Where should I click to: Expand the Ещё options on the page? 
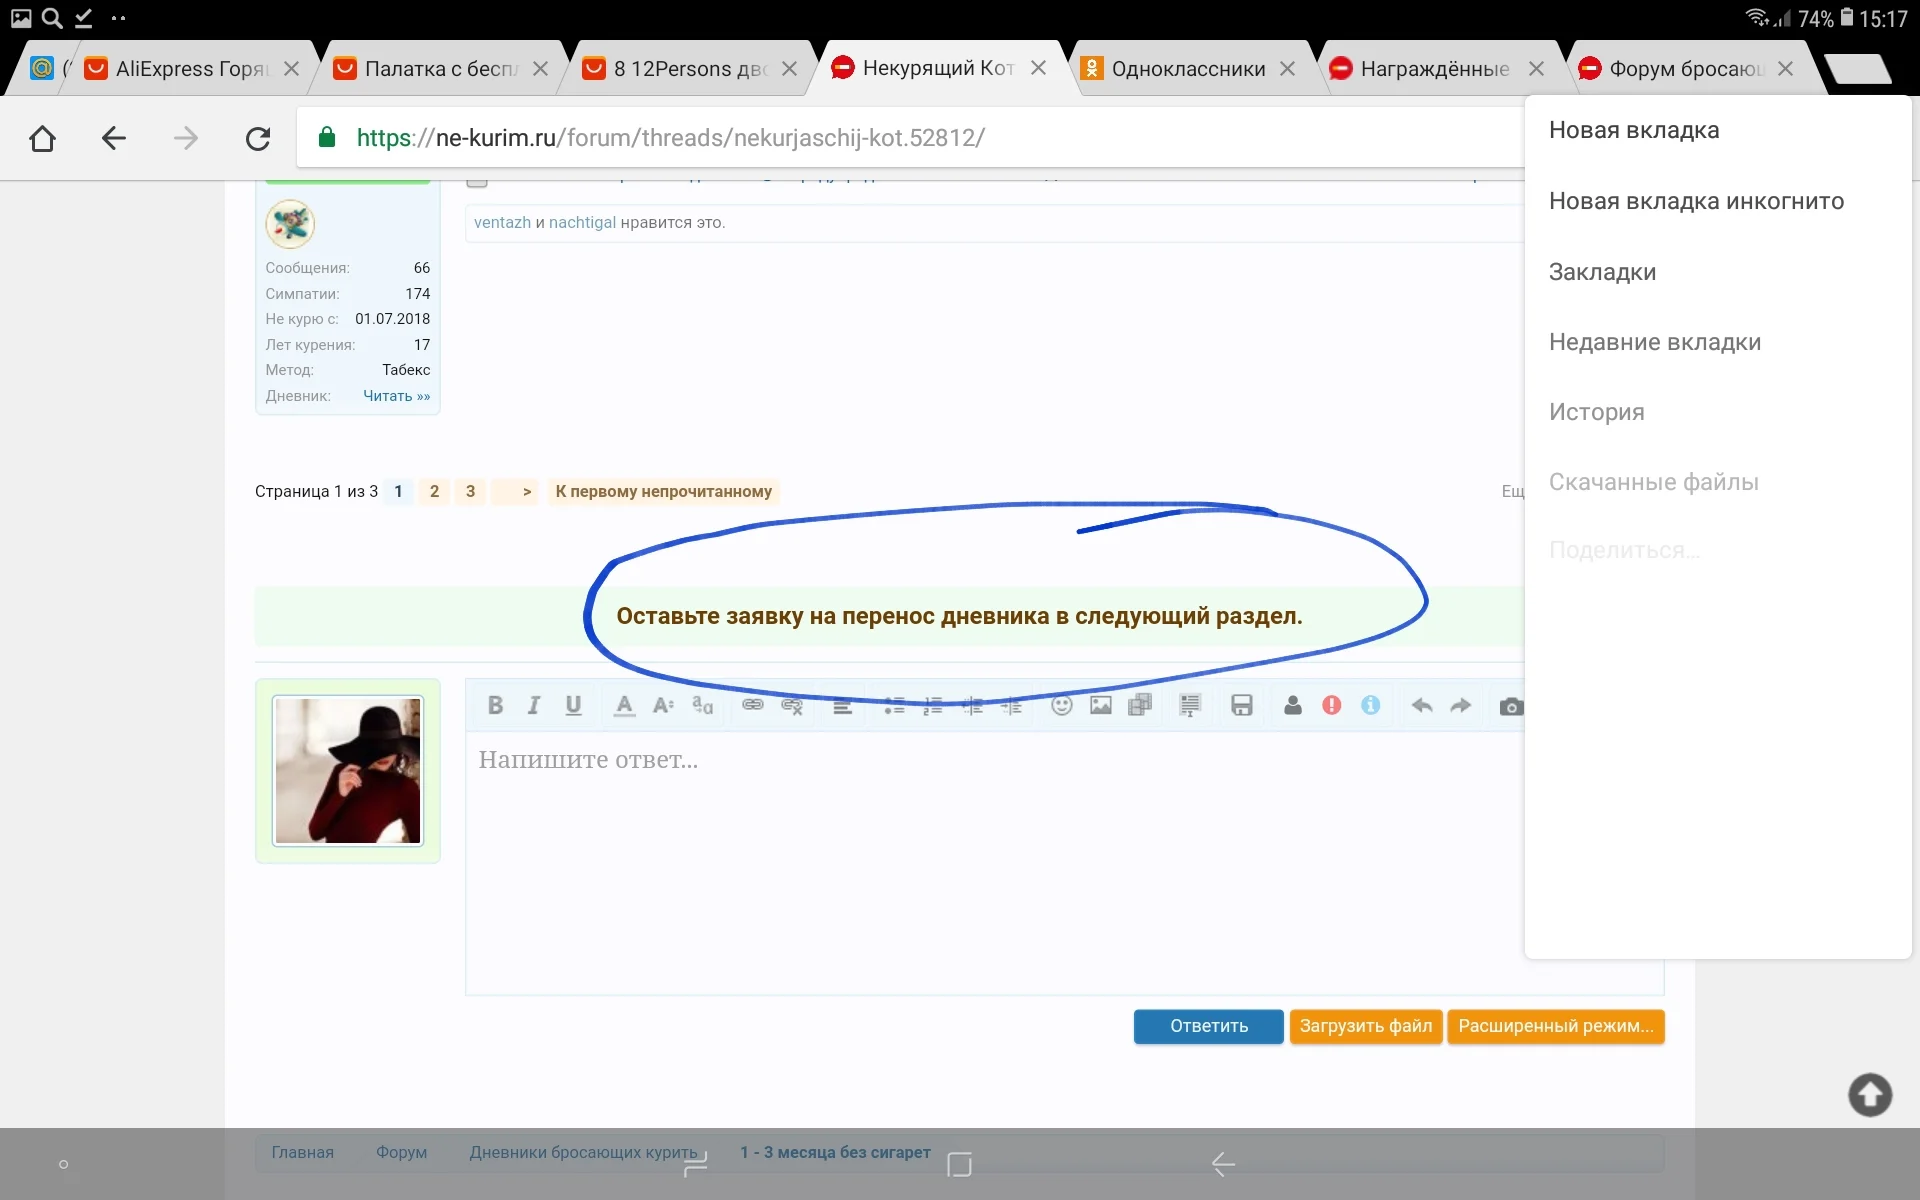1512,491
